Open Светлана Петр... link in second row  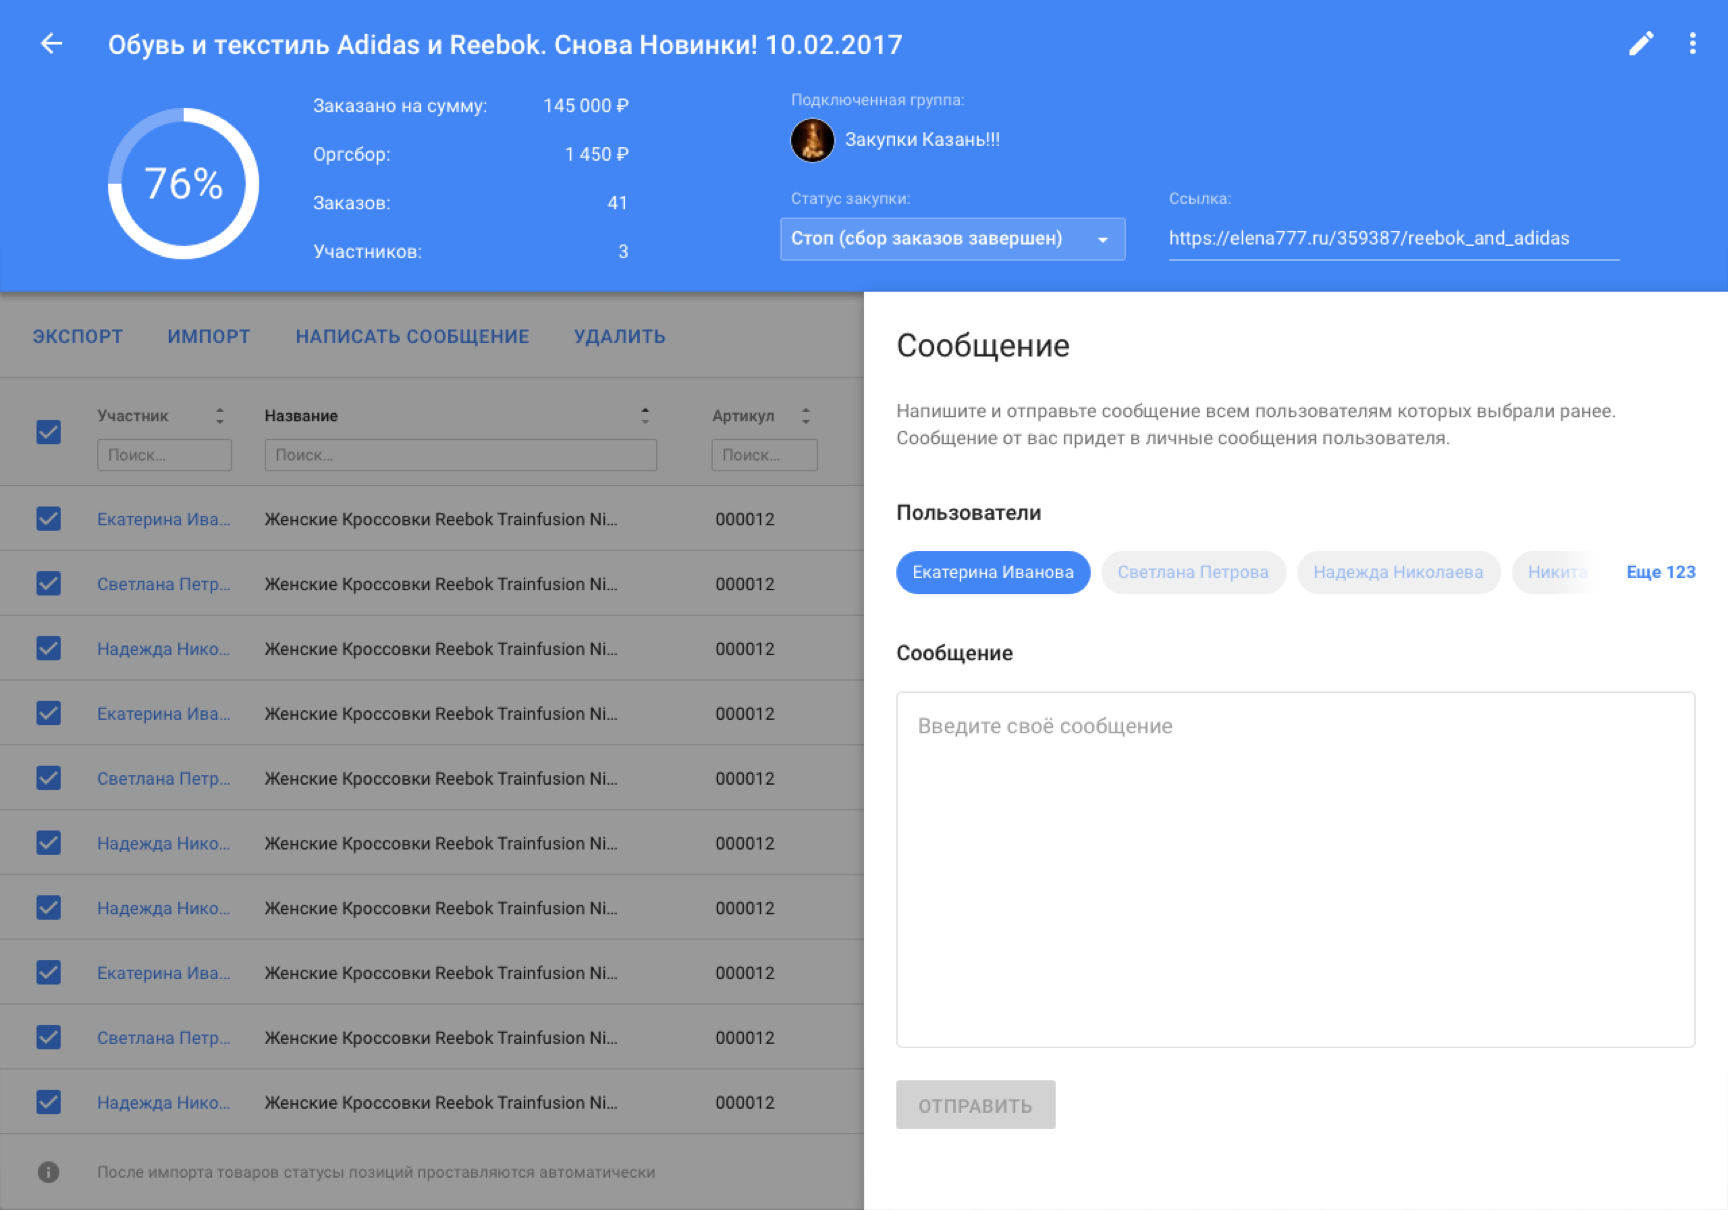pyautogui.click(x=164, y=584)
